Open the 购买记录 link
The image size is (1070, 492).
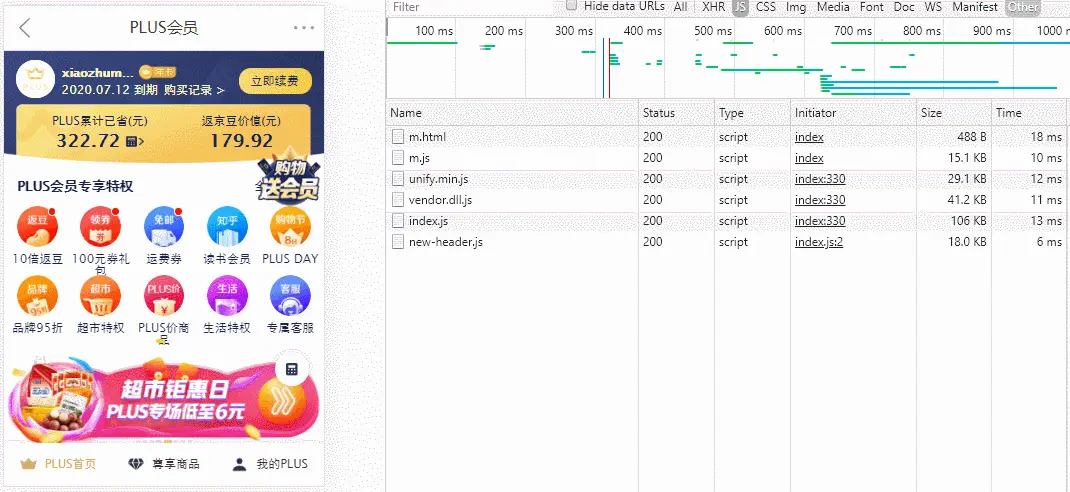pos(194,89)
